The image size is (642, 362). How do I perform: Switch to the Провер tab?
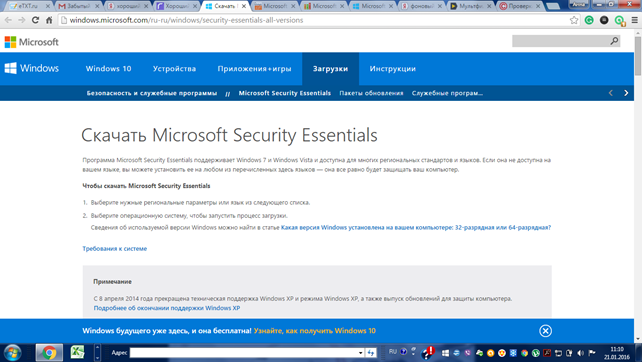pyautogui.click(x=520, y=6)
